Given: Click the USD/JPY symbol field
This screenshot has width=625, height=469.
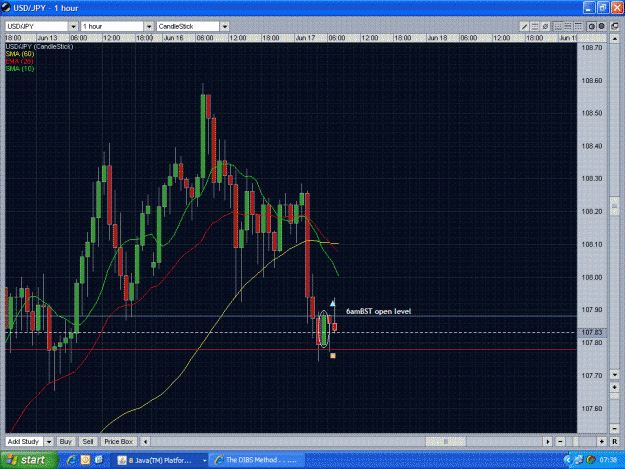Looking at the screenshot, I should point(37,27).
